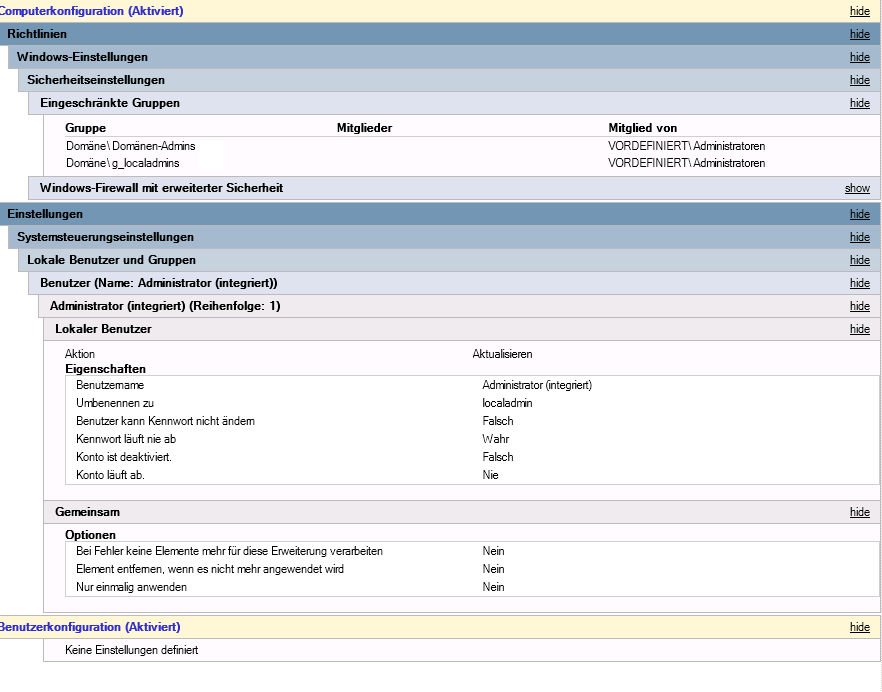Click the Nie value
Viewport: 882px width, 692px height.
click(490, 475)
